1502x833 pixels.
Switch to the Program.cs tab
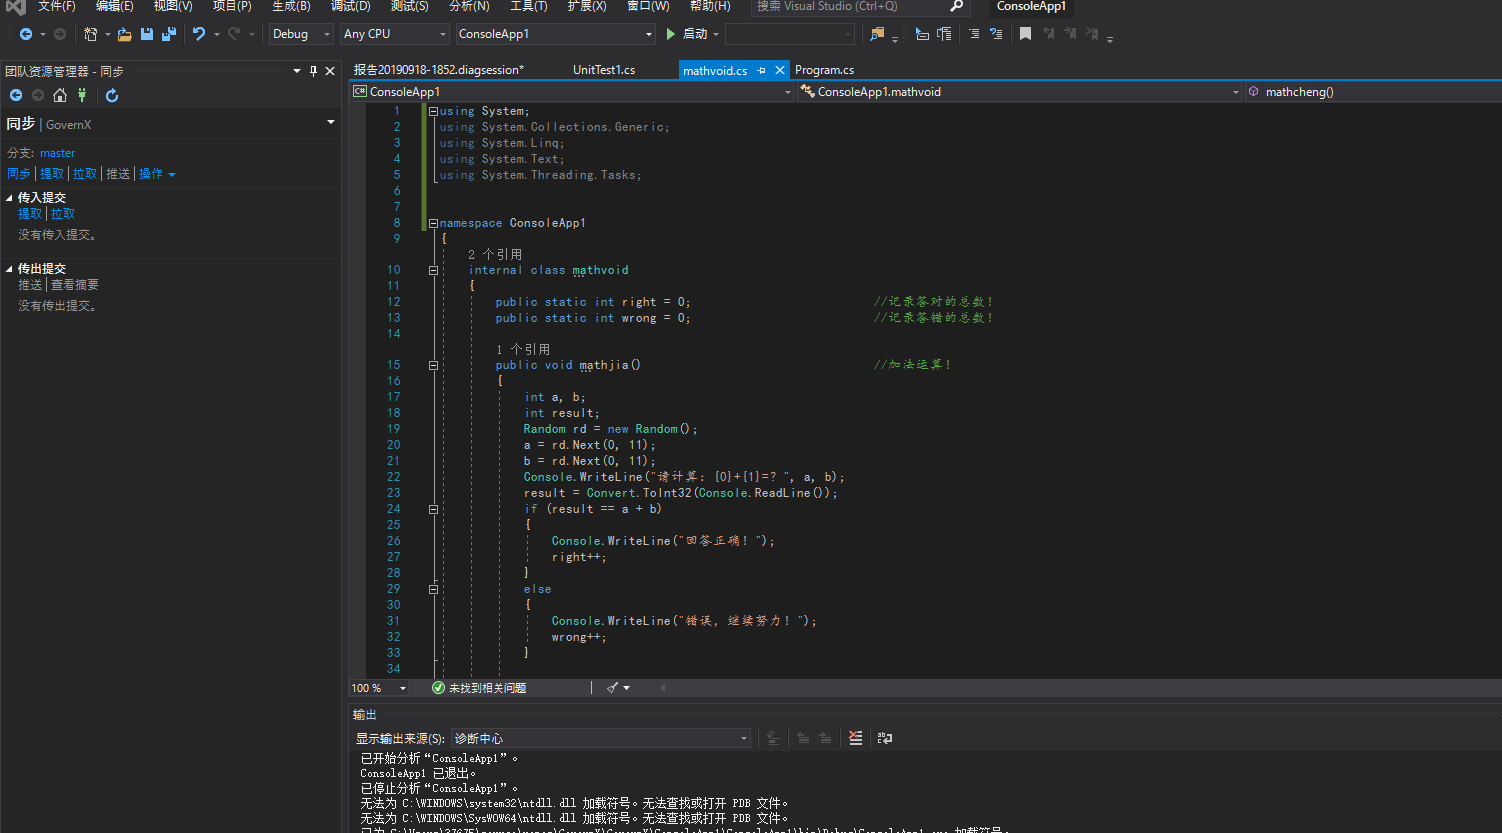pyautogui.click(x=824, y=70)
